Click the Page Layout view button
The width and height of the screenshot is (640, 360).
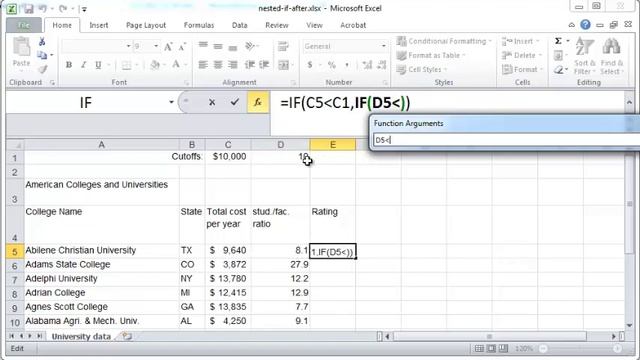[491, 349]
